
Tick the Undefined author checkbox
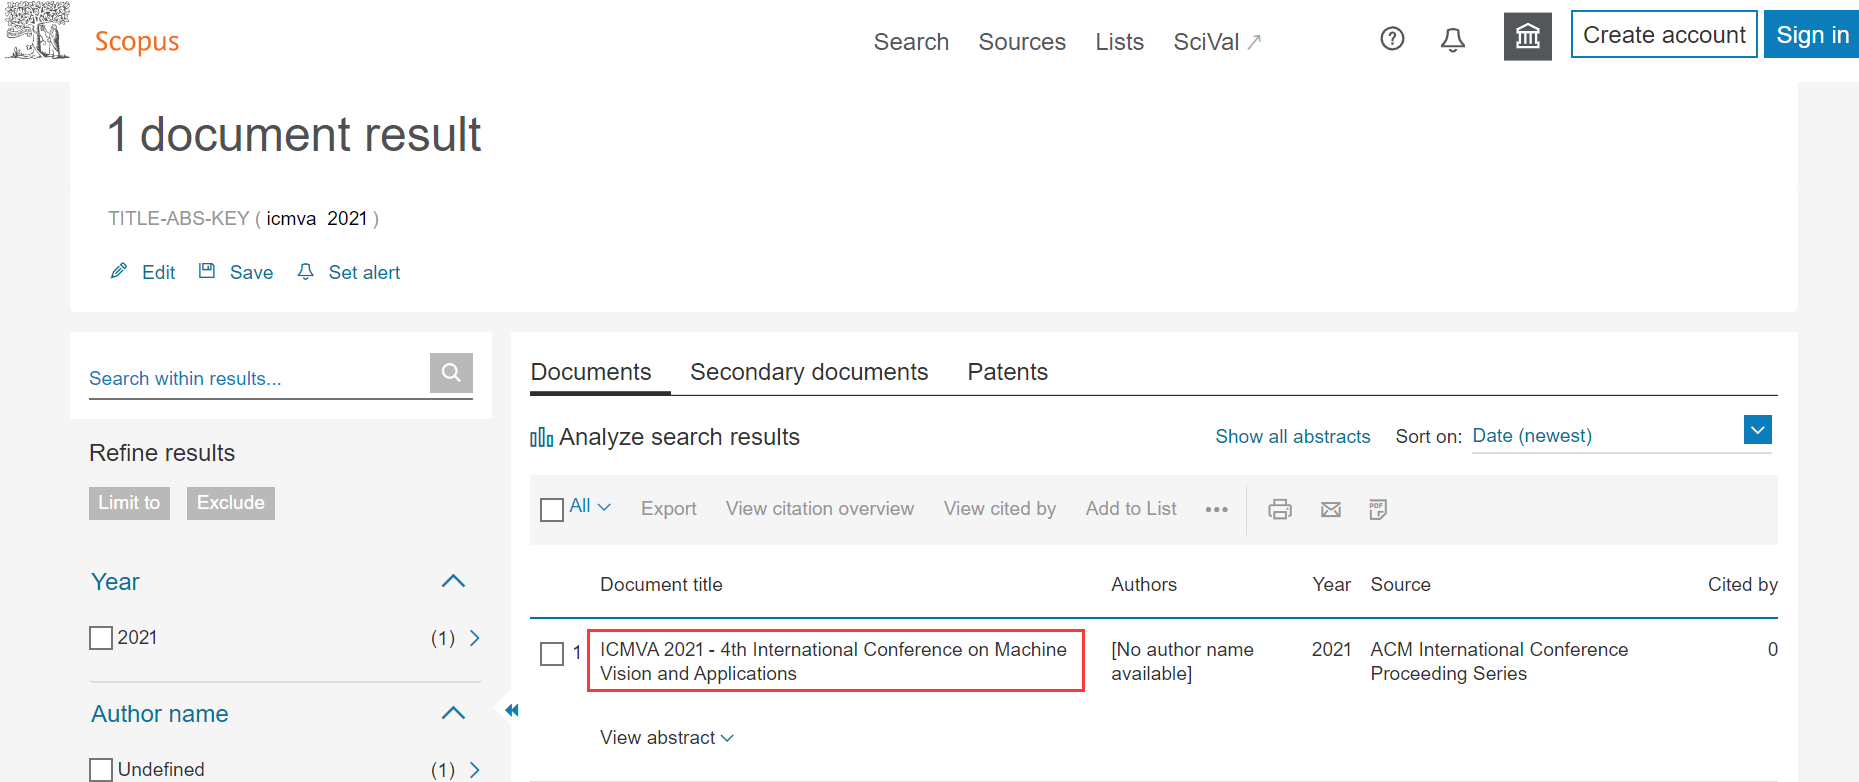(x=101, y=770)
